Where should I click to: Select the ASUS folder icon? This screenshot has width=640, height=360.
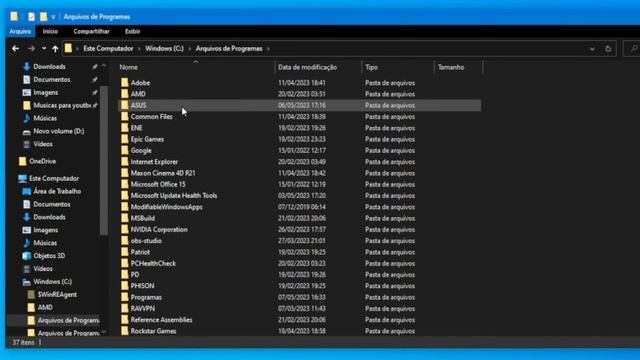124,105
